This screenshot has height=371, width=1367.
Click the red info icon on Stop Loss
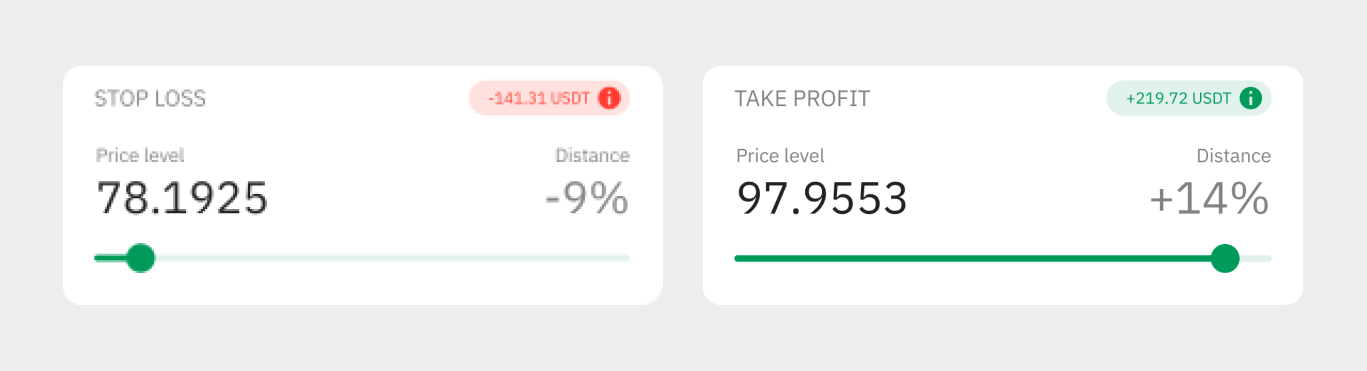(x=609, y=98)
